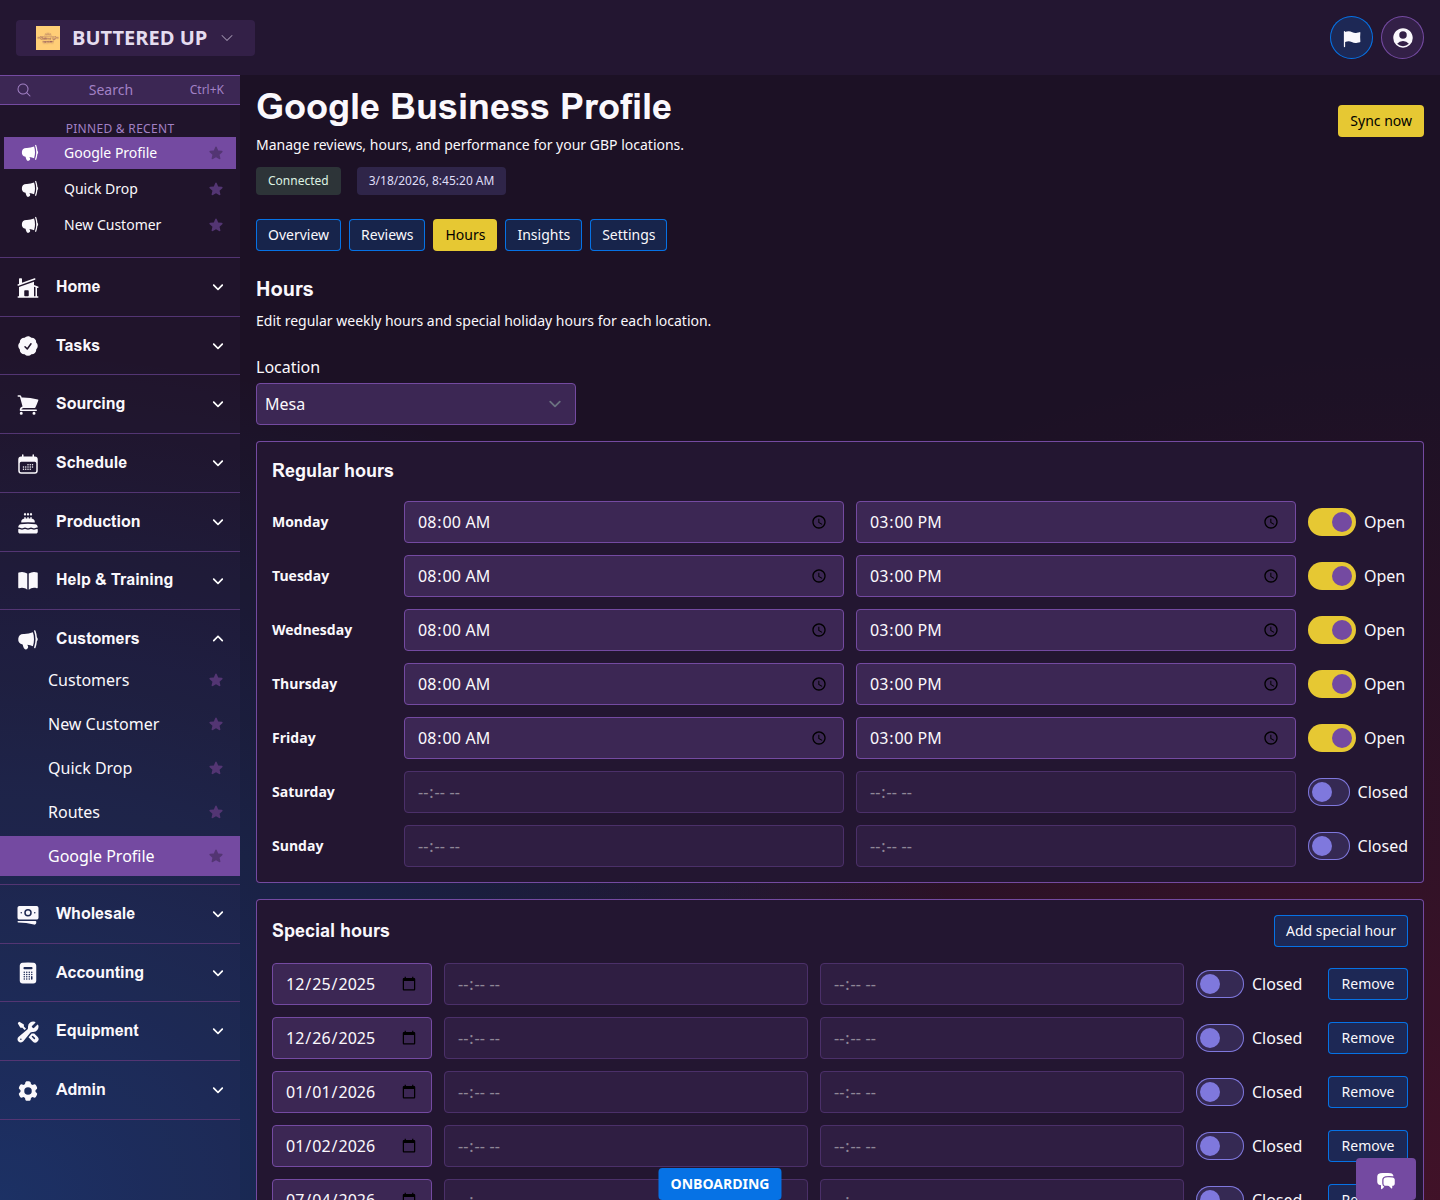Open the Location dropdown showing Mesa
Screen dimensions: 1440x1200
pyautogui.click(x=415, y=404)
